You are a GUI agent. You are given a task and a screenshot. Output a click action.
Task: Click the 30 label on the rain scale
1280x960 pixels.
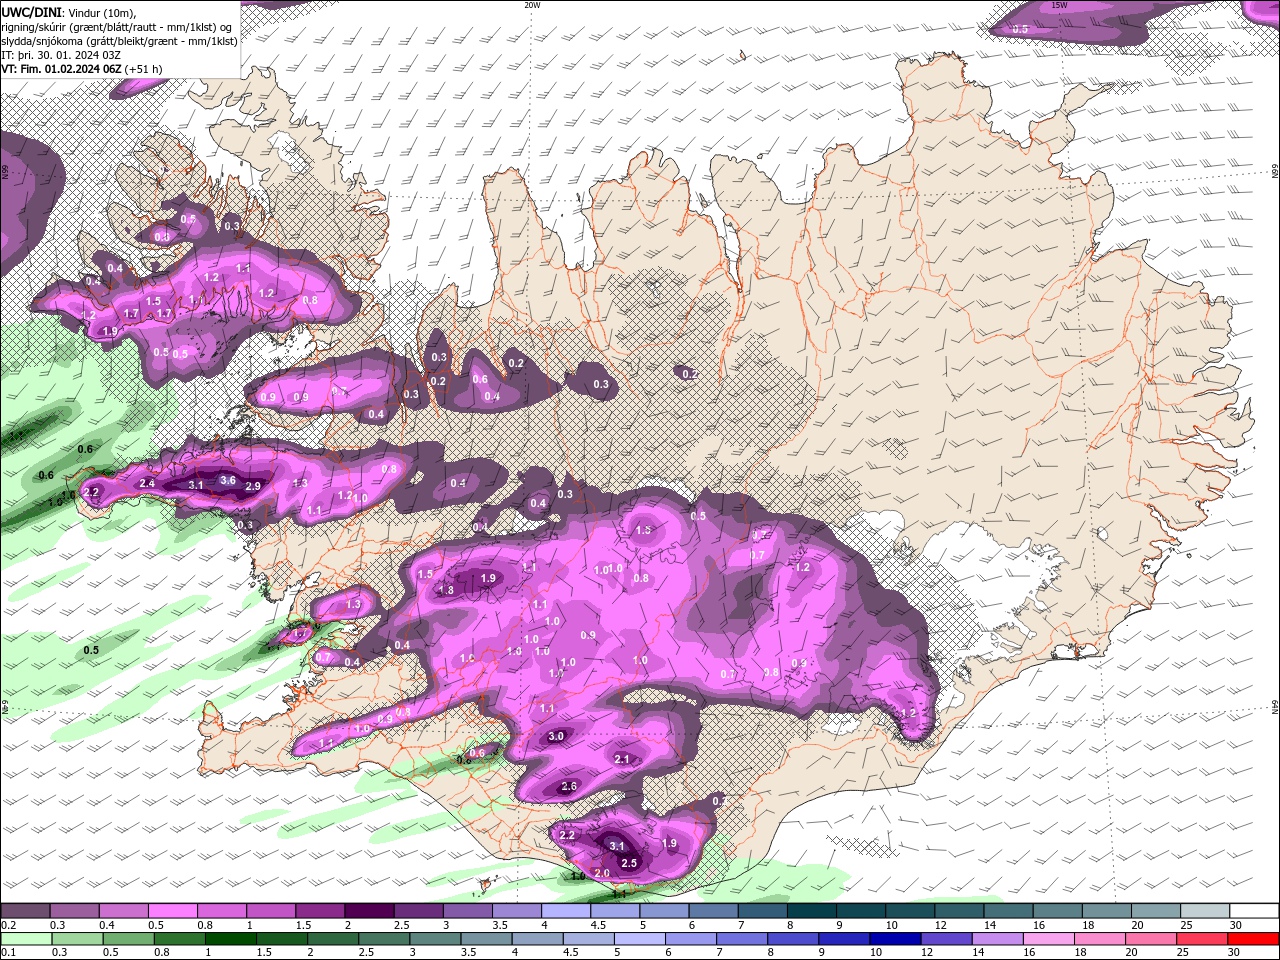point(1233,952)
